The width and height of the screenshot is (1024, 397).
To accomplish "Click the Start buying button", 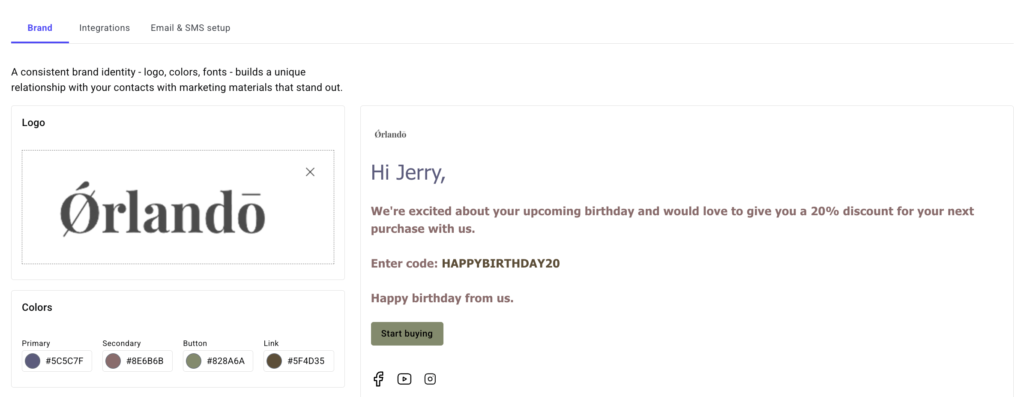I will pos(407,334).
